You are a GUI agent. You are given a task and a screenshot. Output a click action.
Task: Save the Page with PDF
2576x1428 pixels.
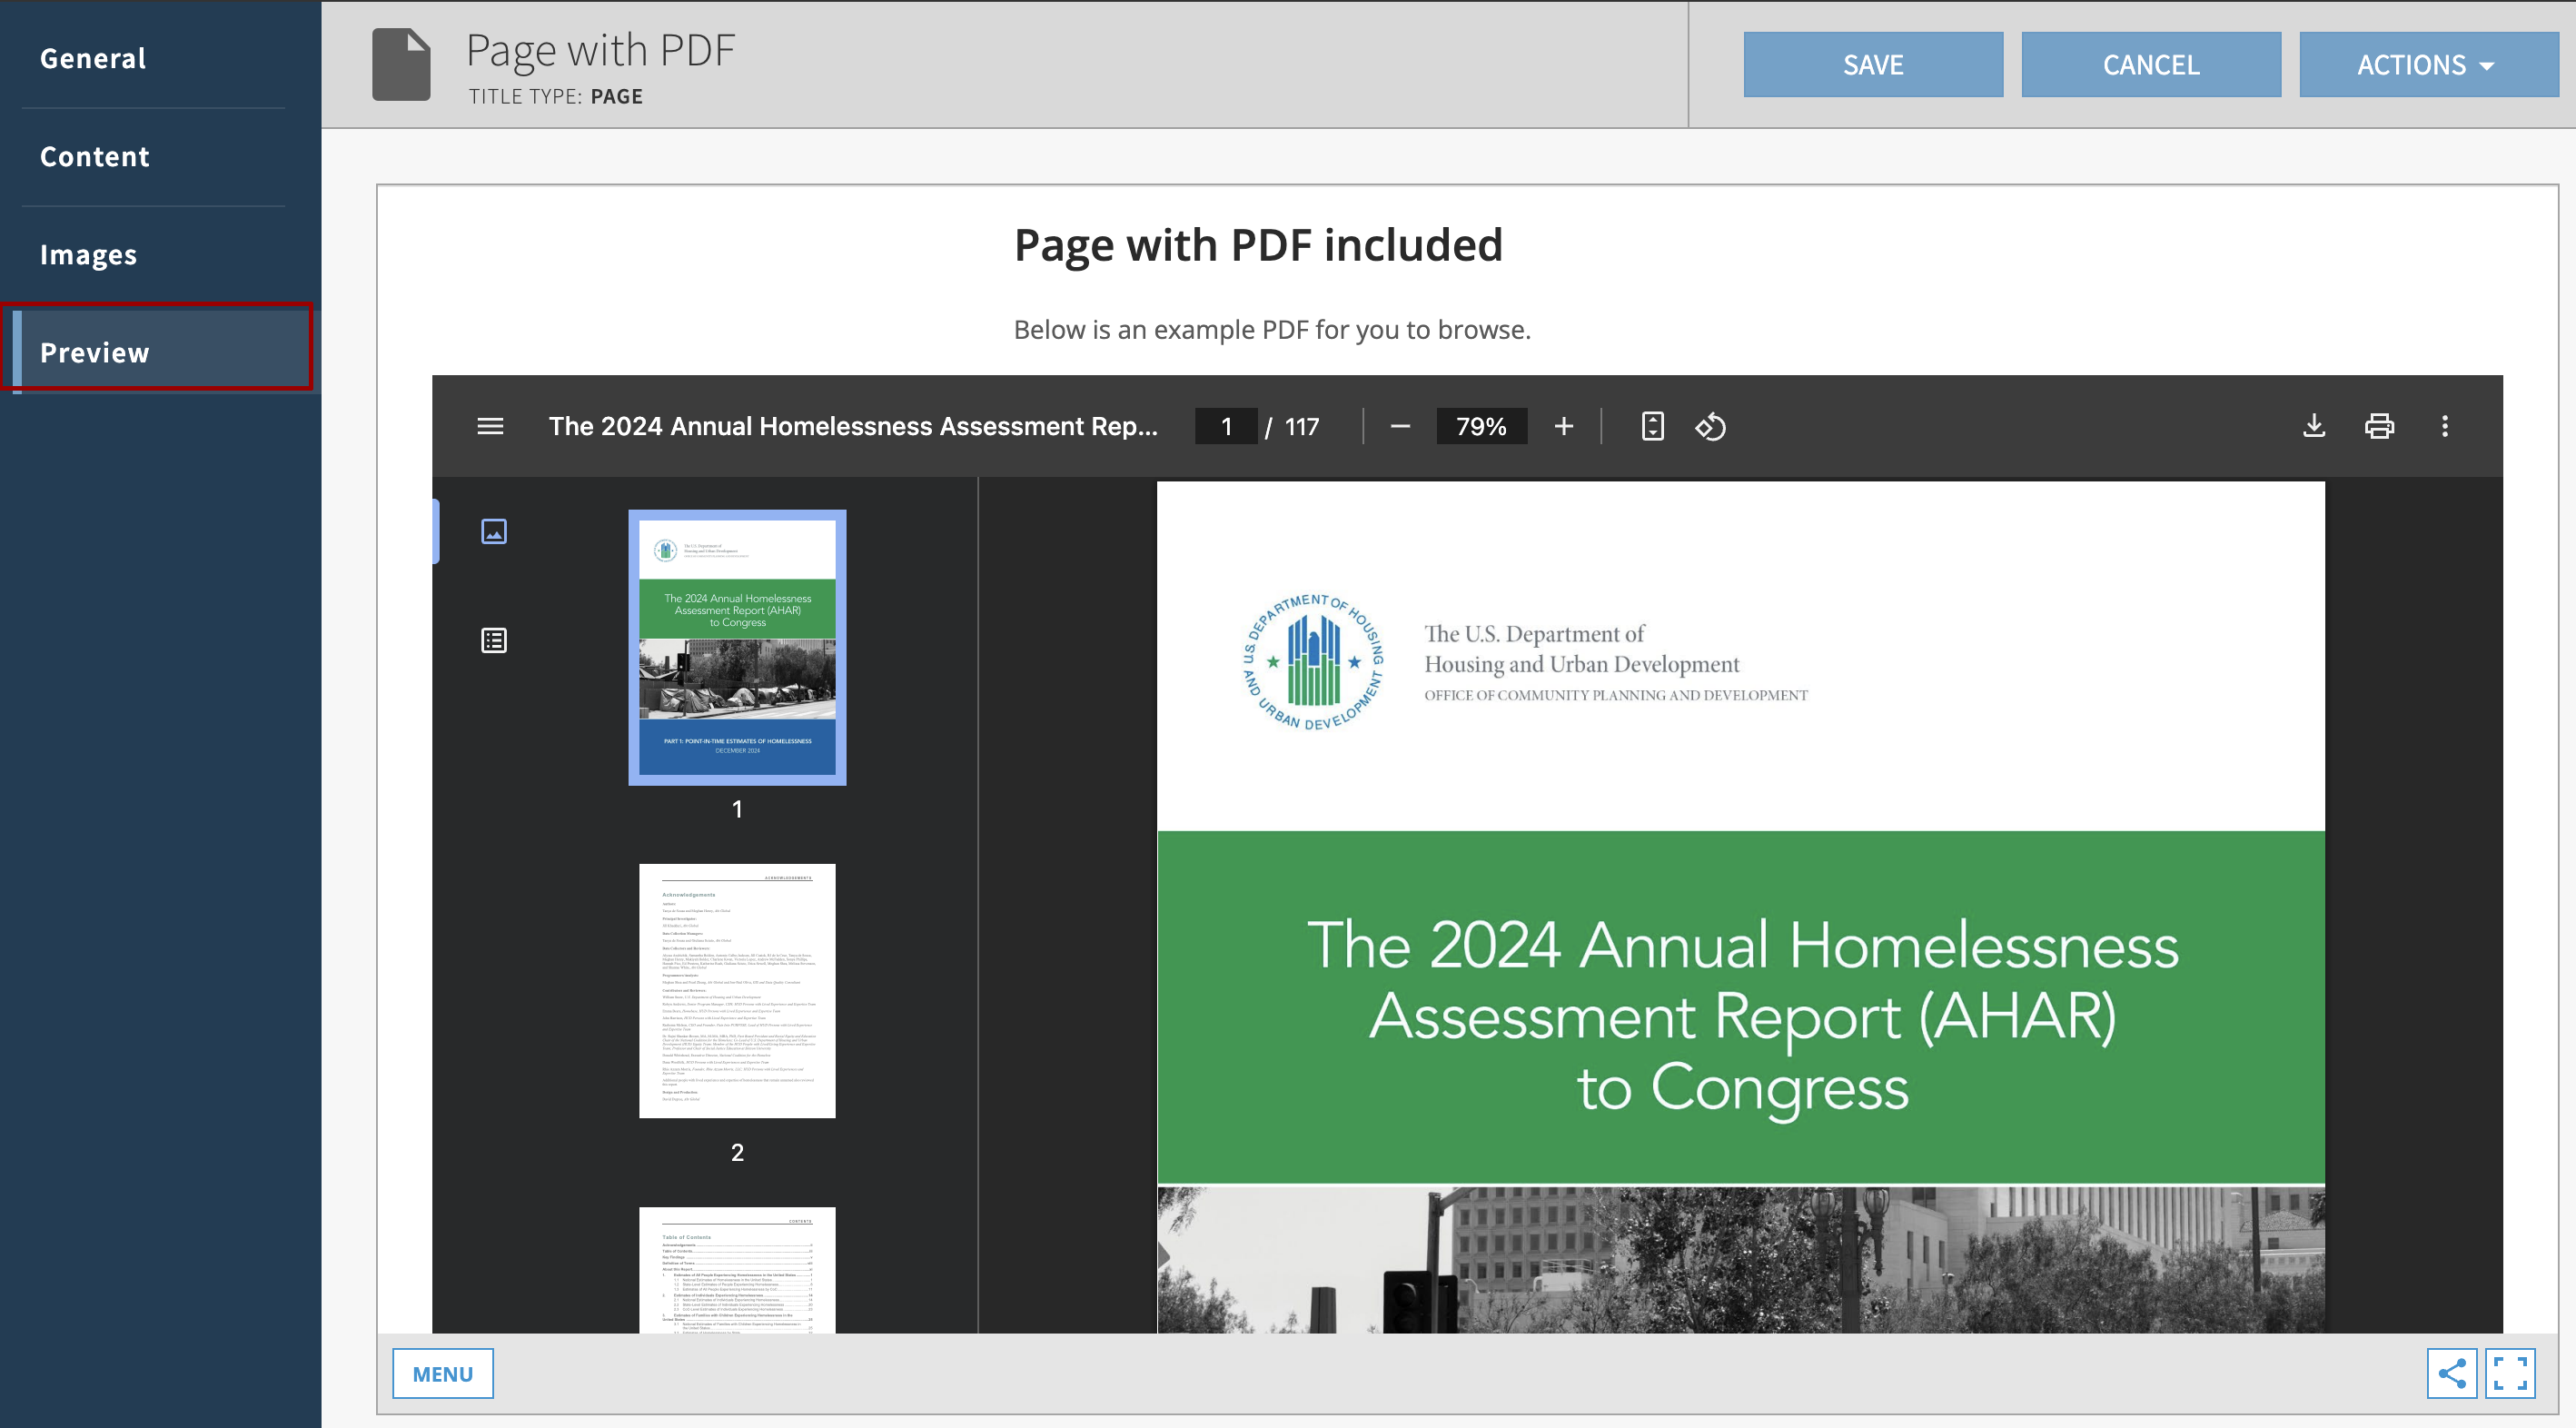(1873, 64)
